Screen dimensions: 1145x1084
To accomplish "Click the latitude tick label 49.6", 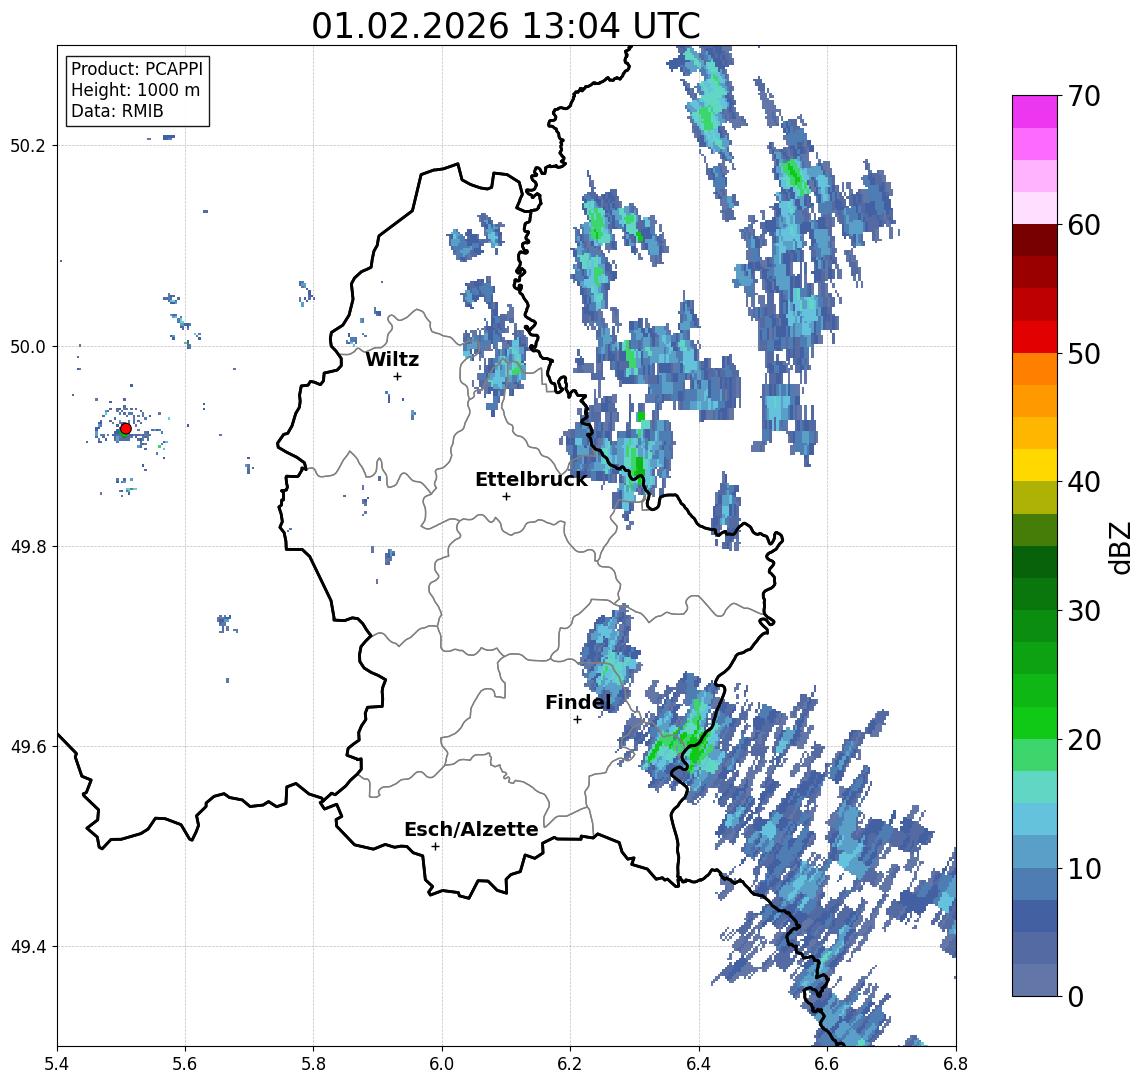I will (x=28, y=747).
